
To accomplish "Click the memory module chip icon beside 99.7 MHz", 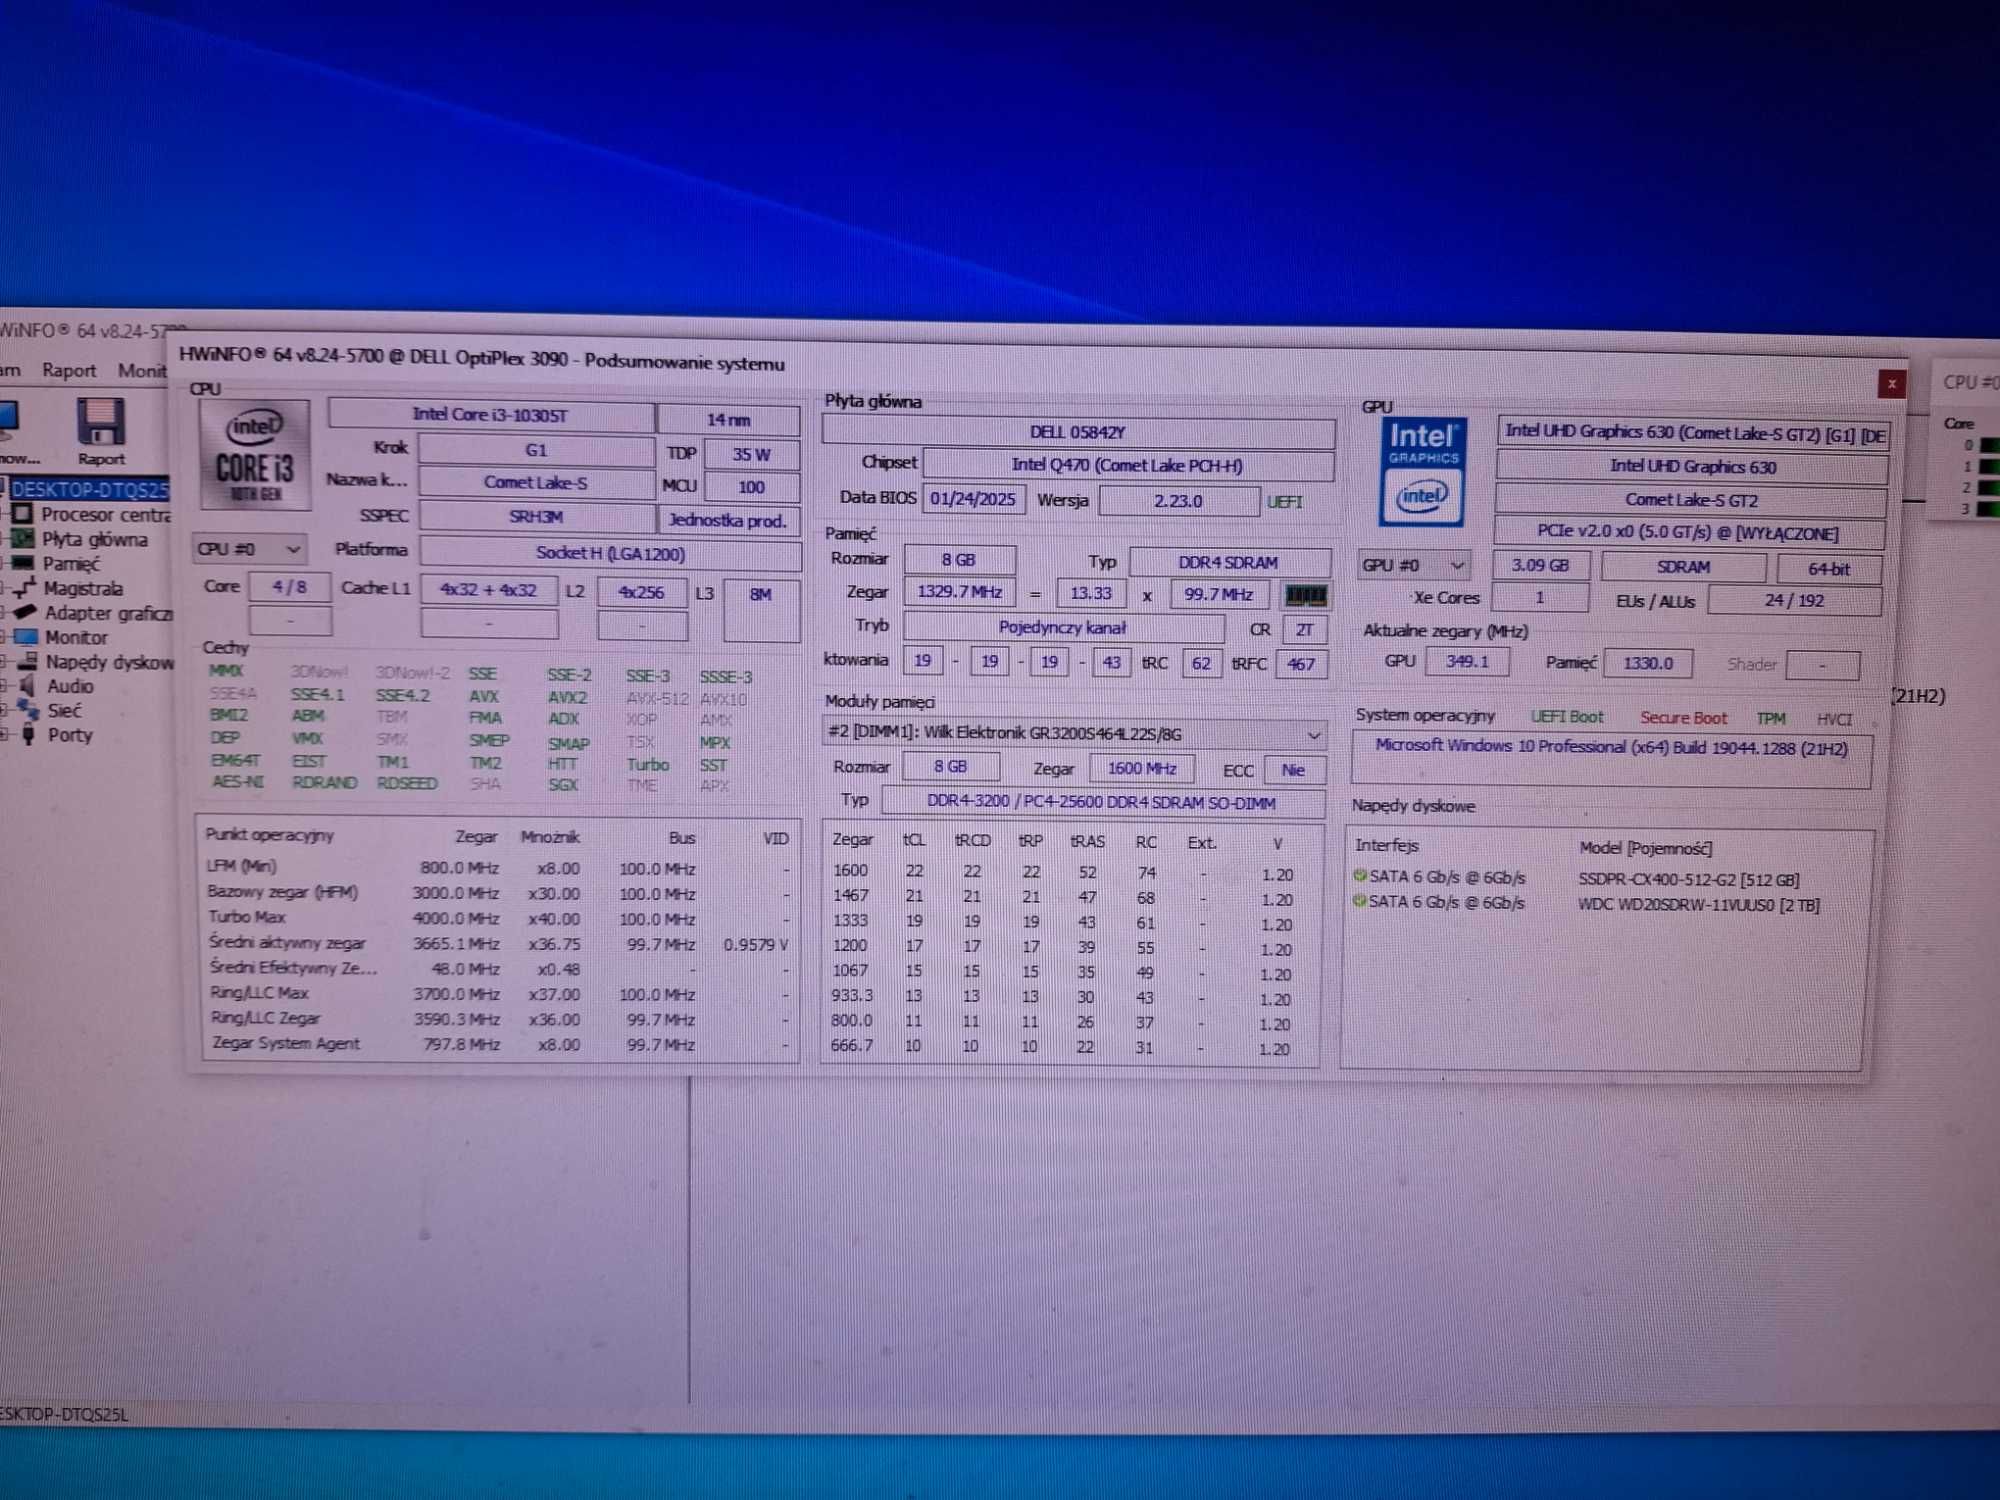I will pos(1305,595).
